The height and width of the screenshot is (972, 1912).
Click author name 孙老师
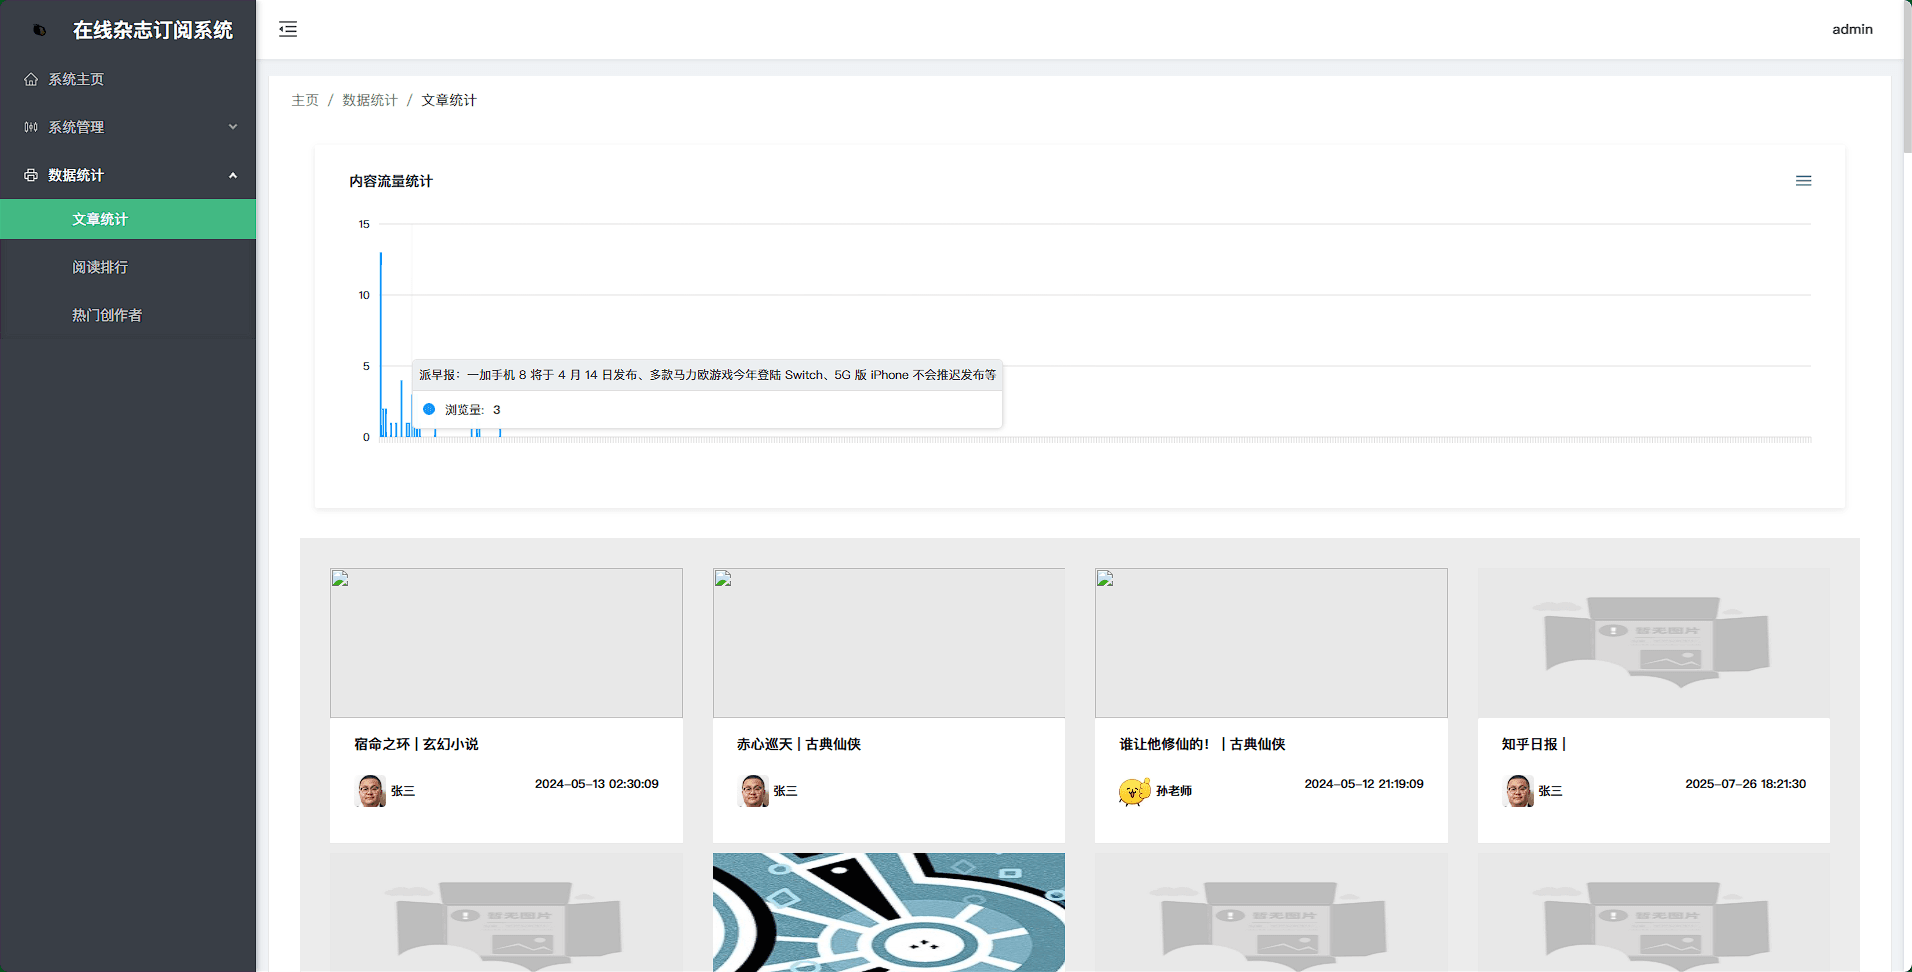coord(1174,791)
